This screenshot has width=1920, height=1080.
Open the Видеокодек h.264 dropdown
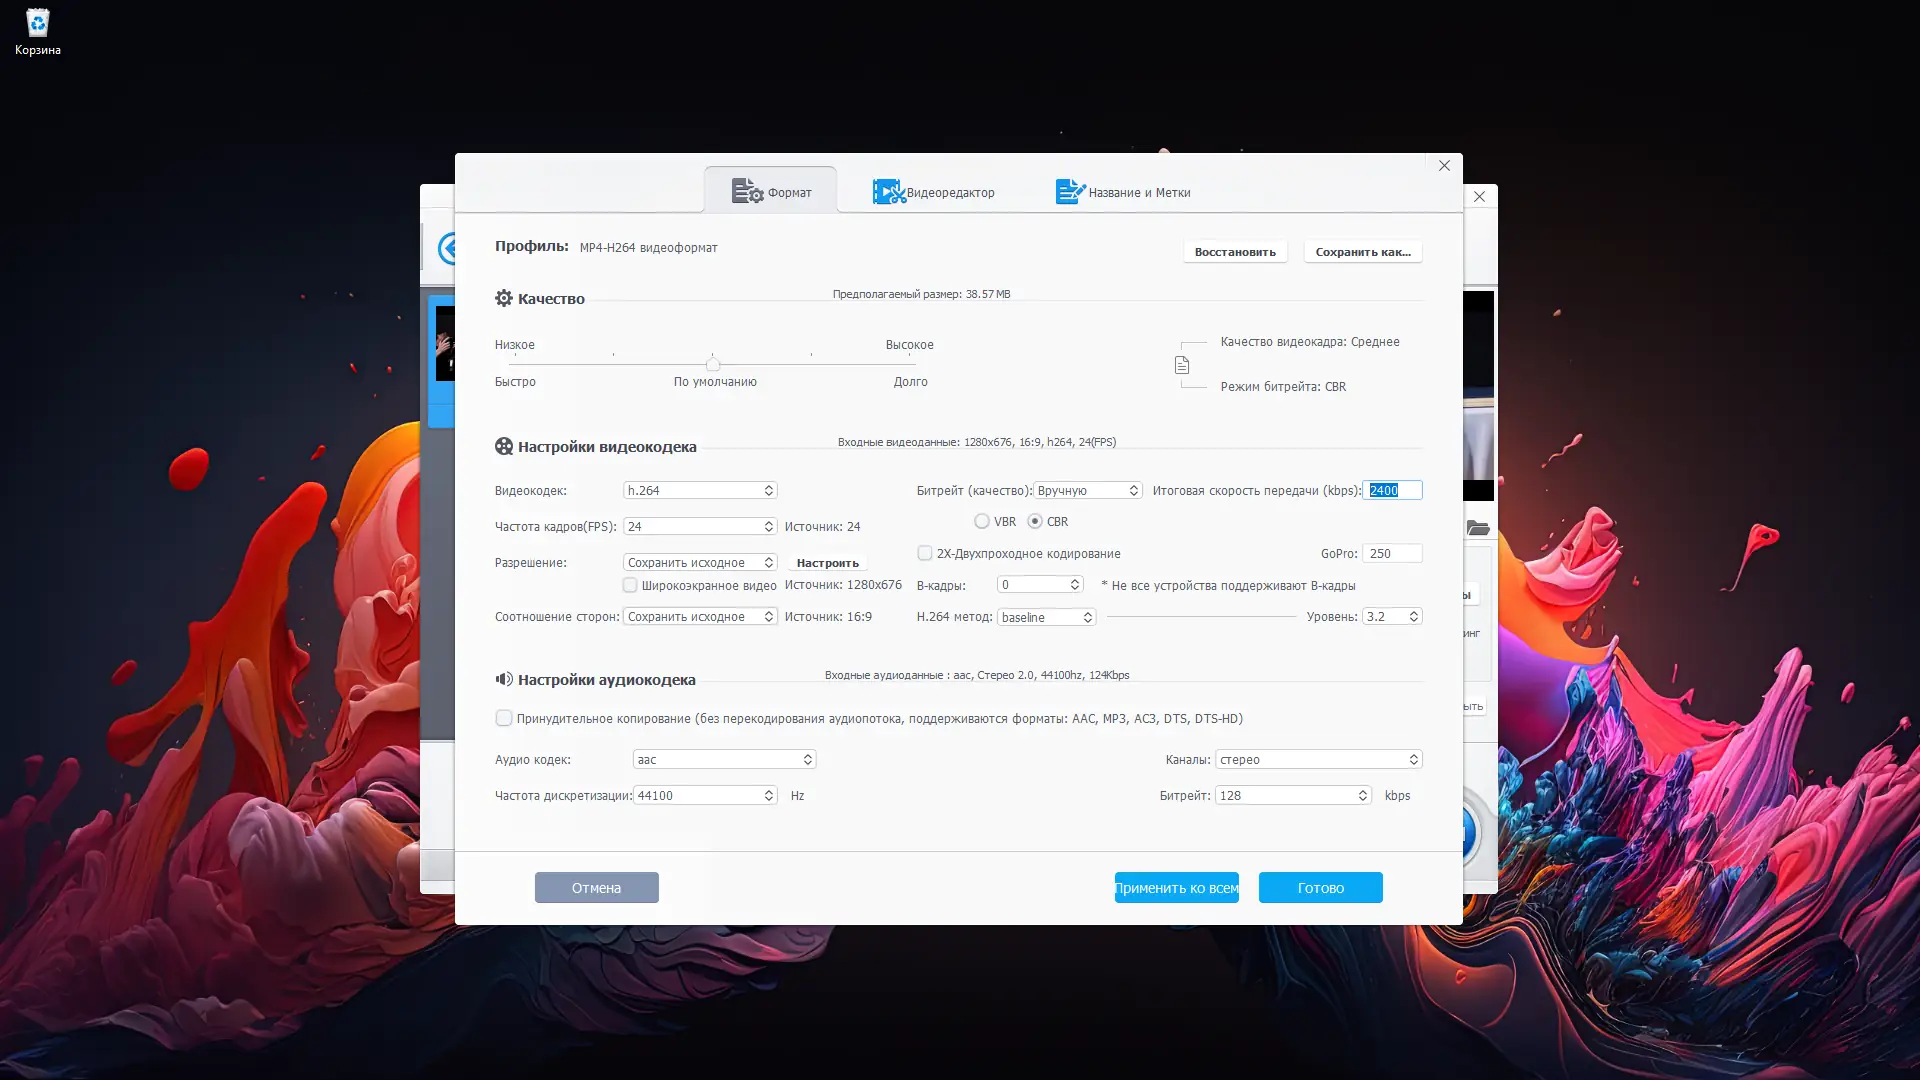pyautogui.click(x=700, y=490)
